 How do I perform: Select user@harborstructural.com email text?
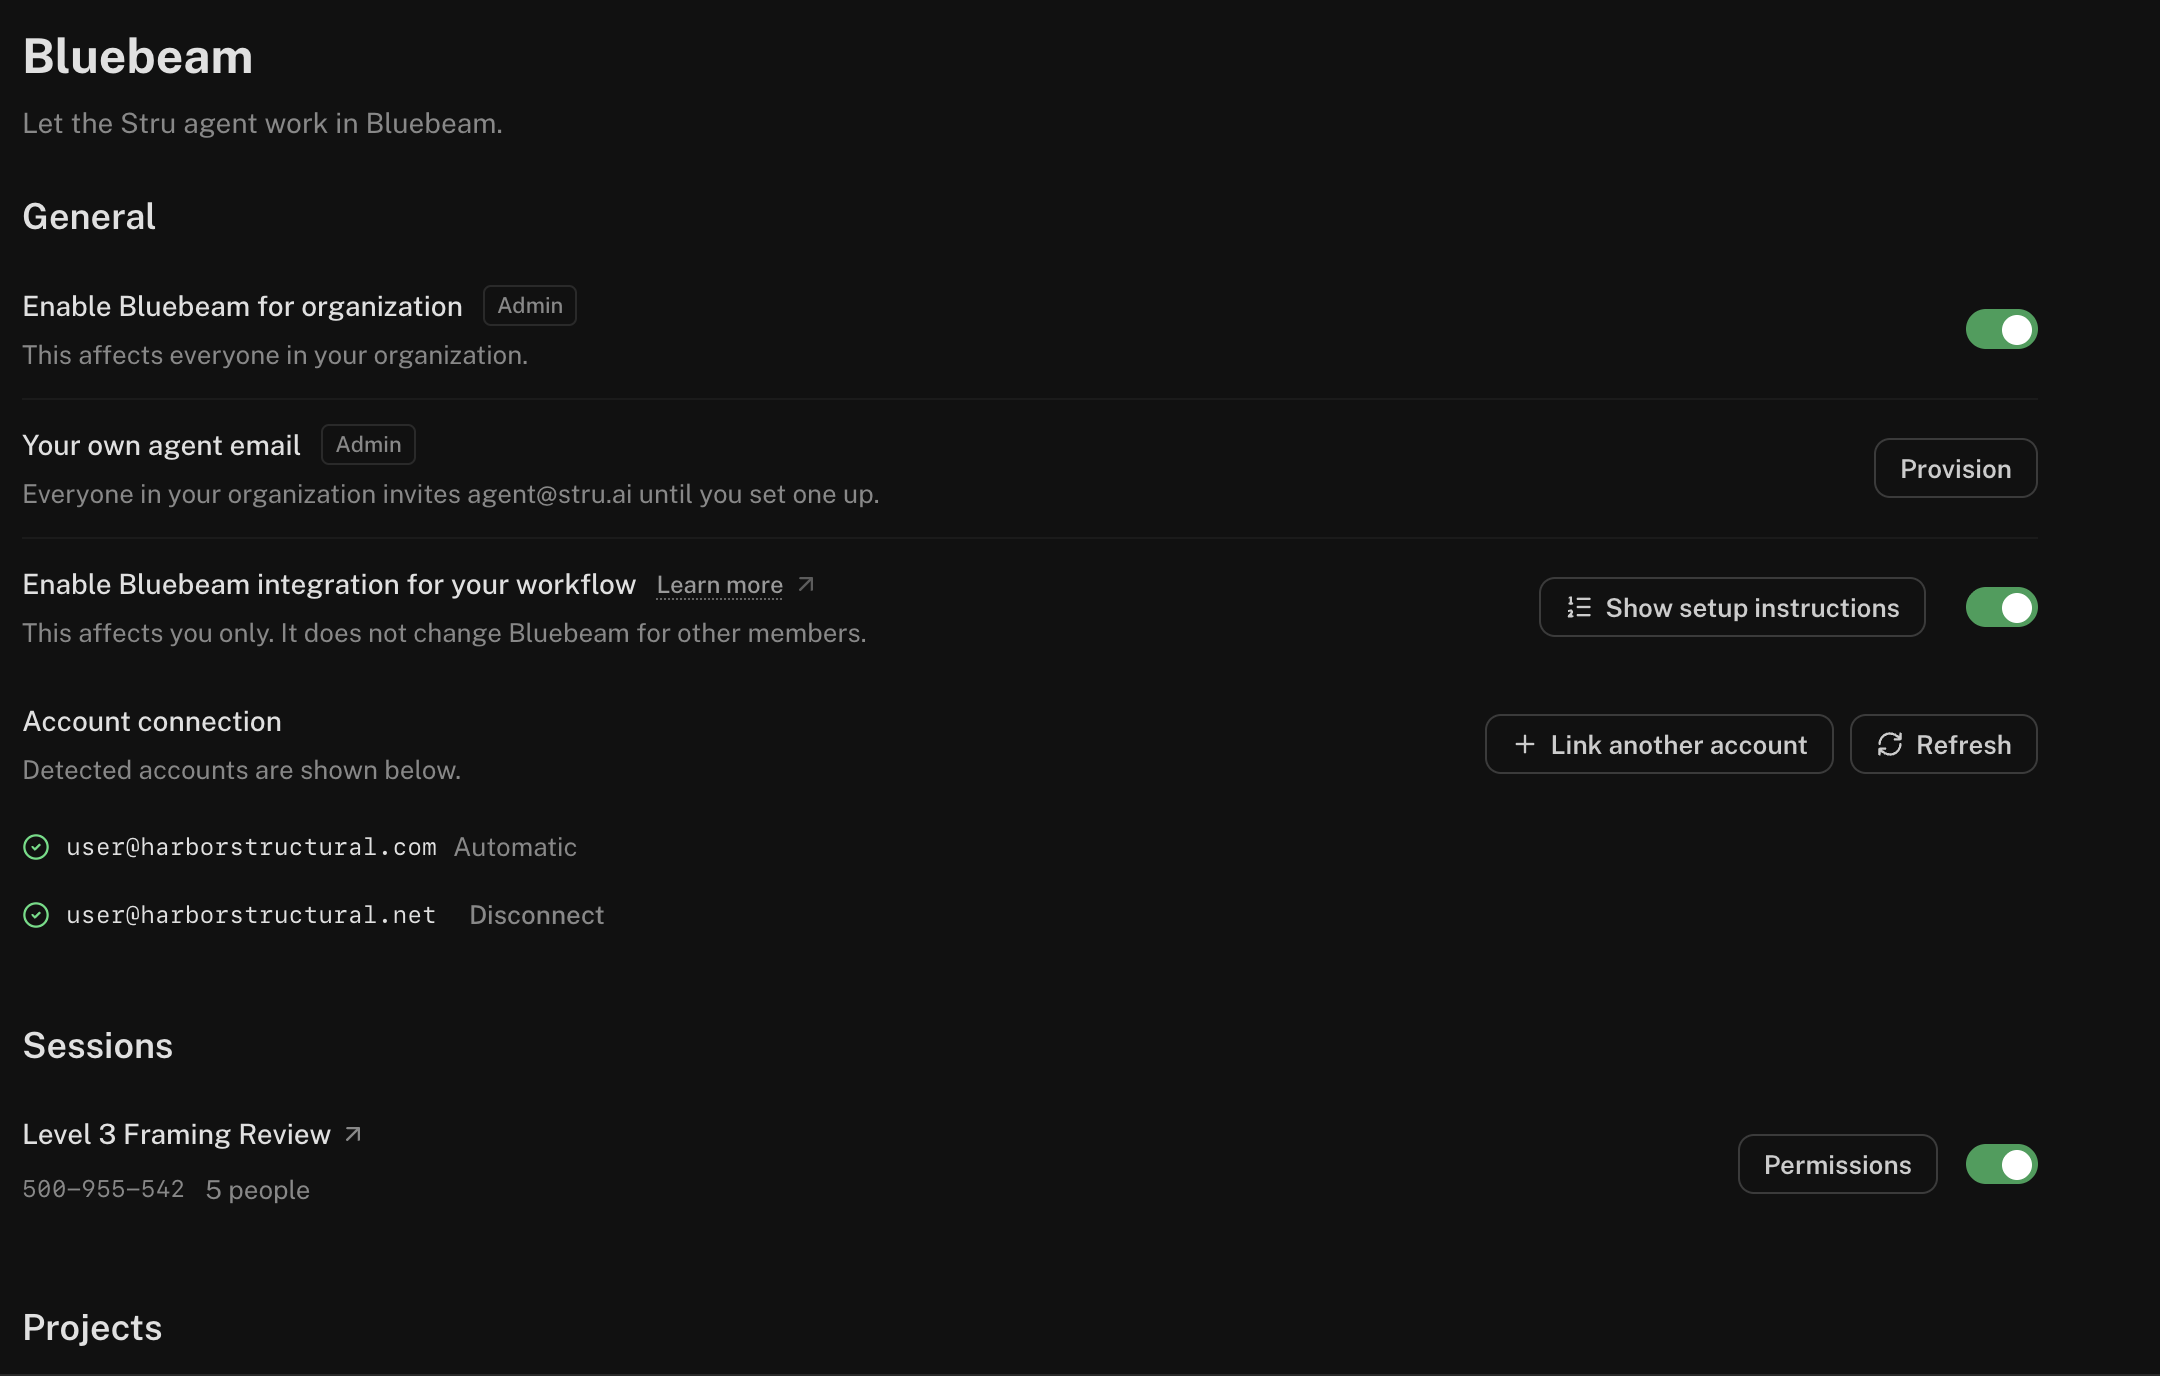[251, 847]
